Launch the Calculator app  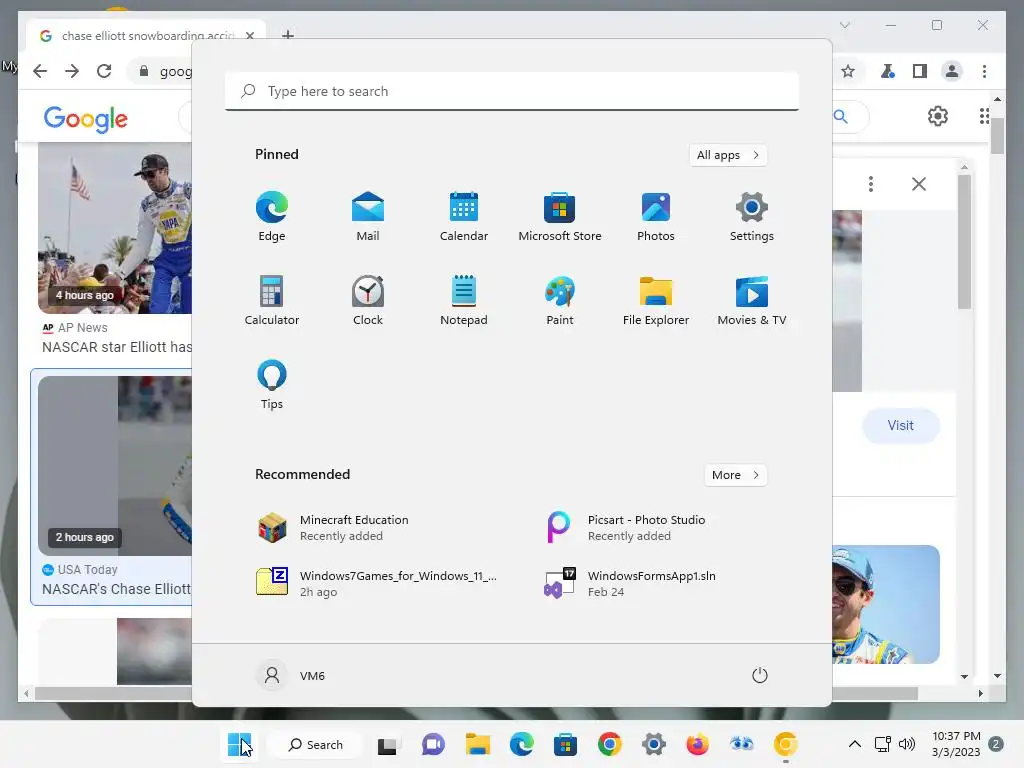(x=272, y=301)
